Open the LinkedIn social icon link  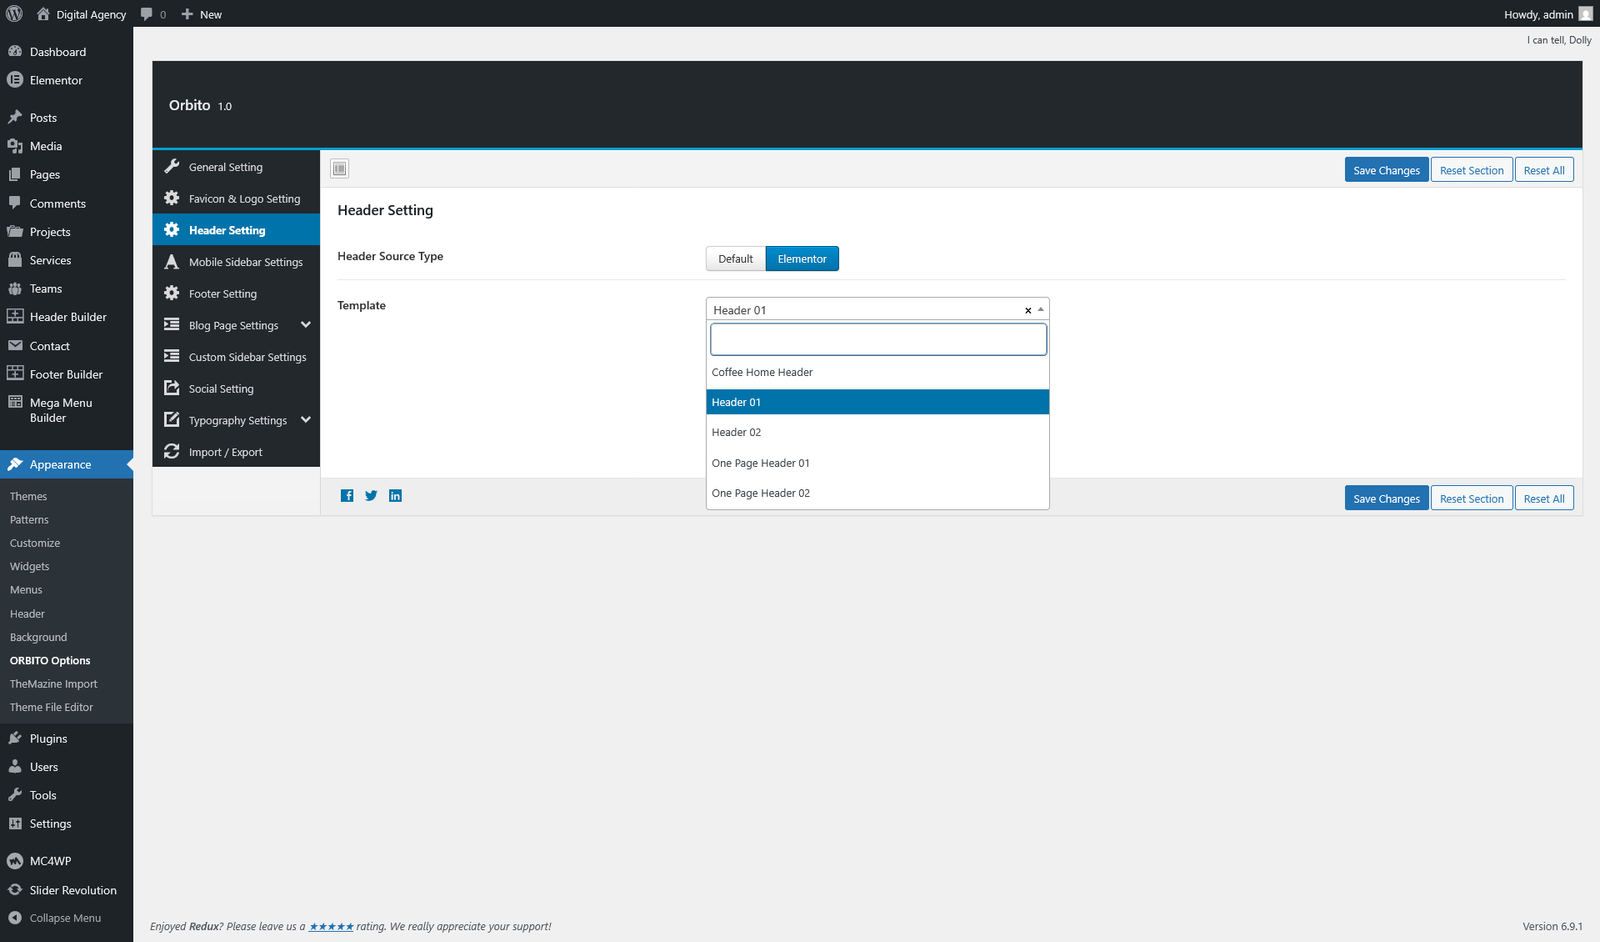click(395, 496)
